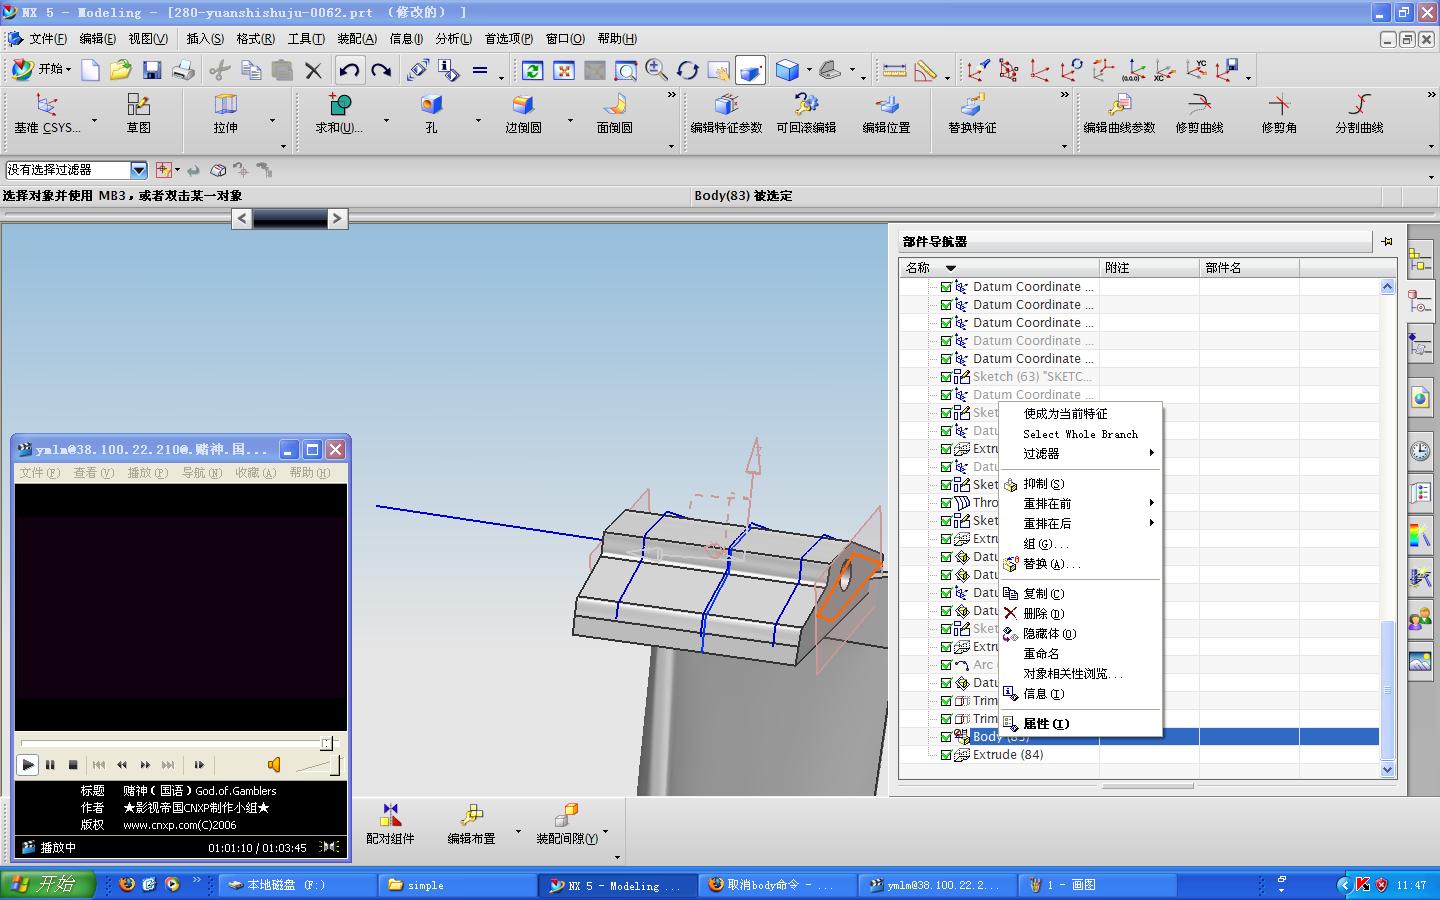Click the Print icon in toolbar

pos(183,70)
